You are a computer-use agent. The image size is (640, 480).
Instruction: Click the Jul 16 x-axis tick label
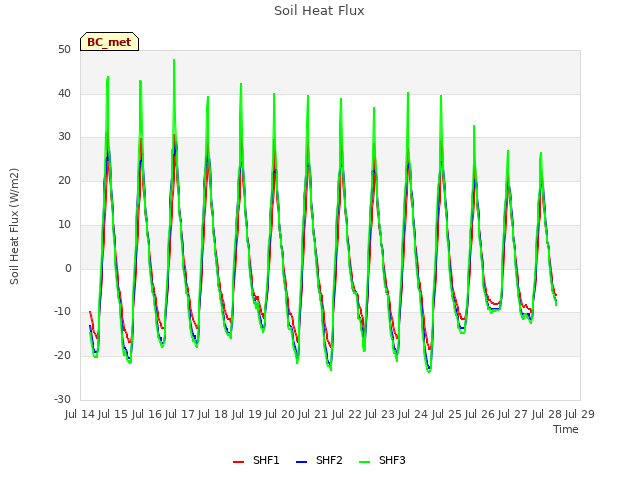pyautogui.click(x=147, y=414)
